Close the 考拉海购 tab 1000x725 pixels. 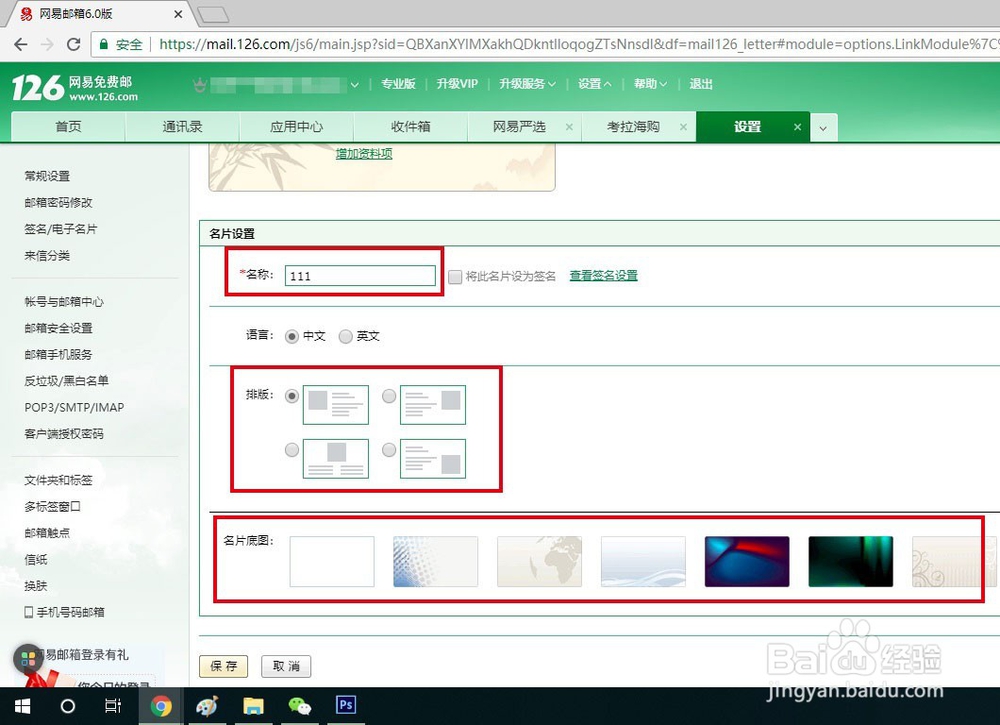pyautogui.click(x=683, y=127)
